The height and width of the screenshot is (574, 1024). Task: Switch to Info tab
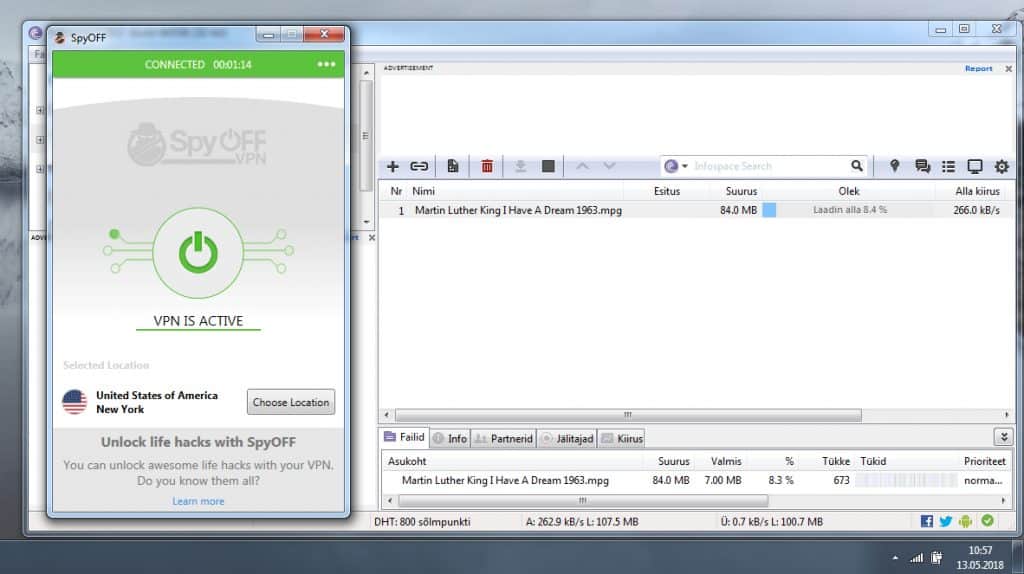tap(450, 439)
